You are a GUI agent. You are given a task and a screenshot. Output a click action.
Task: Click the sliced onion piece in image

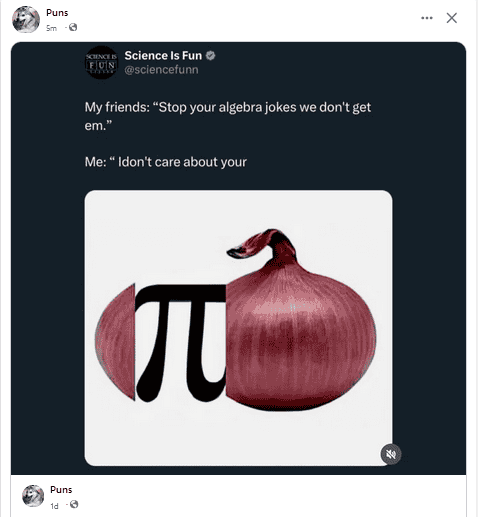[x=116, y=342]
